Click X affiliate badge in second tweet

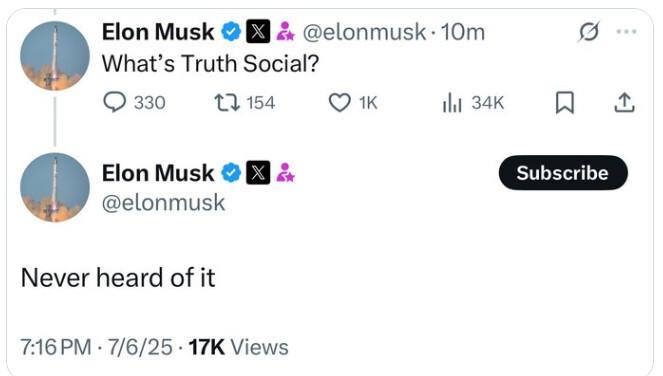click(x=258, y=173)
